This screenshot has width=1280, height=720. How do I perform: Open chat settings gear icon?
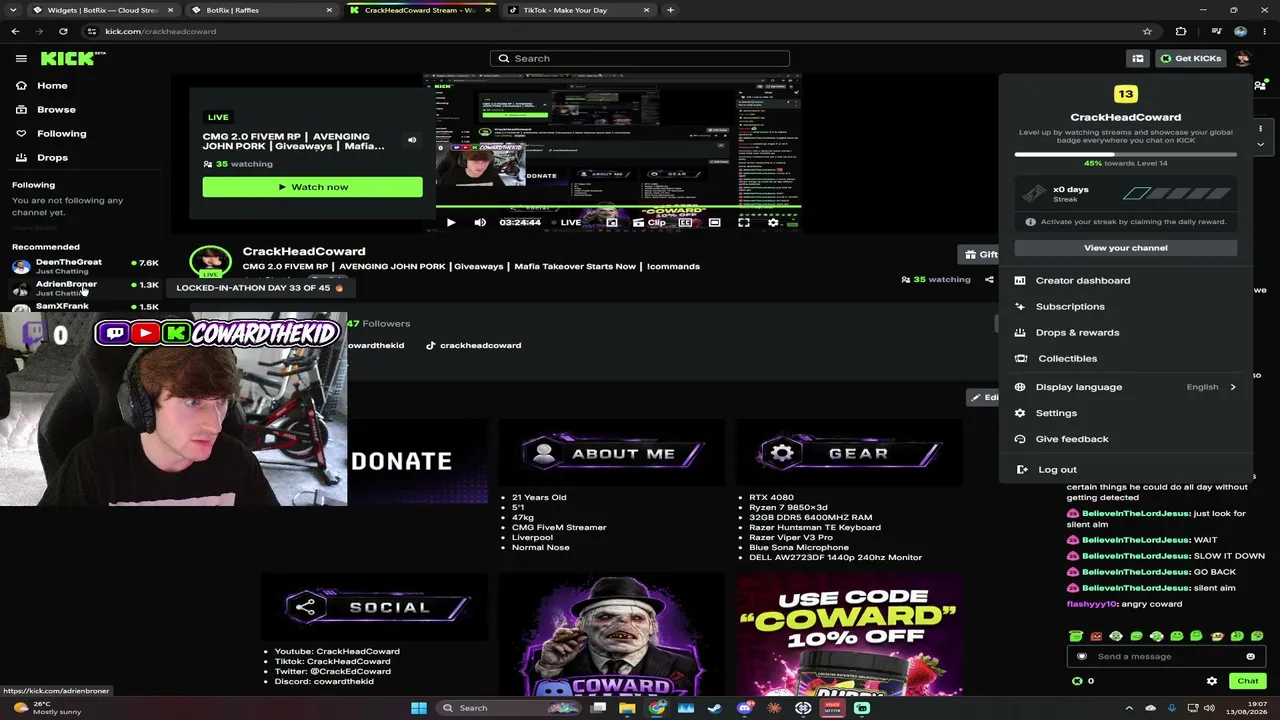[1212, 681]
